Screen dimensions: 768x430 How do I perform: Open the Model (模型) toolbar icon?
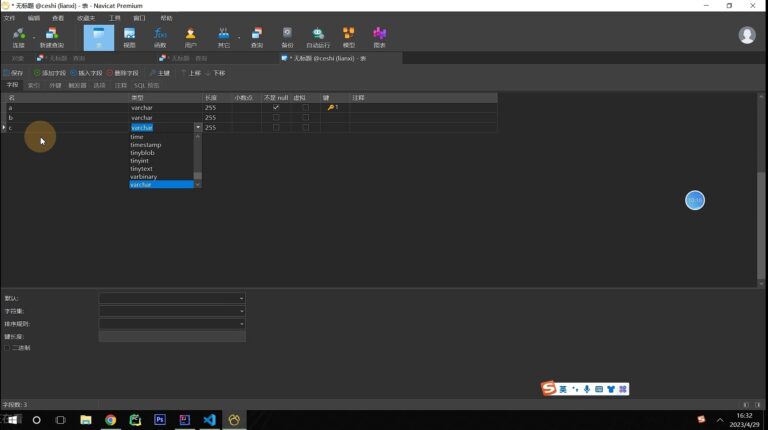(x=349, y=38)
